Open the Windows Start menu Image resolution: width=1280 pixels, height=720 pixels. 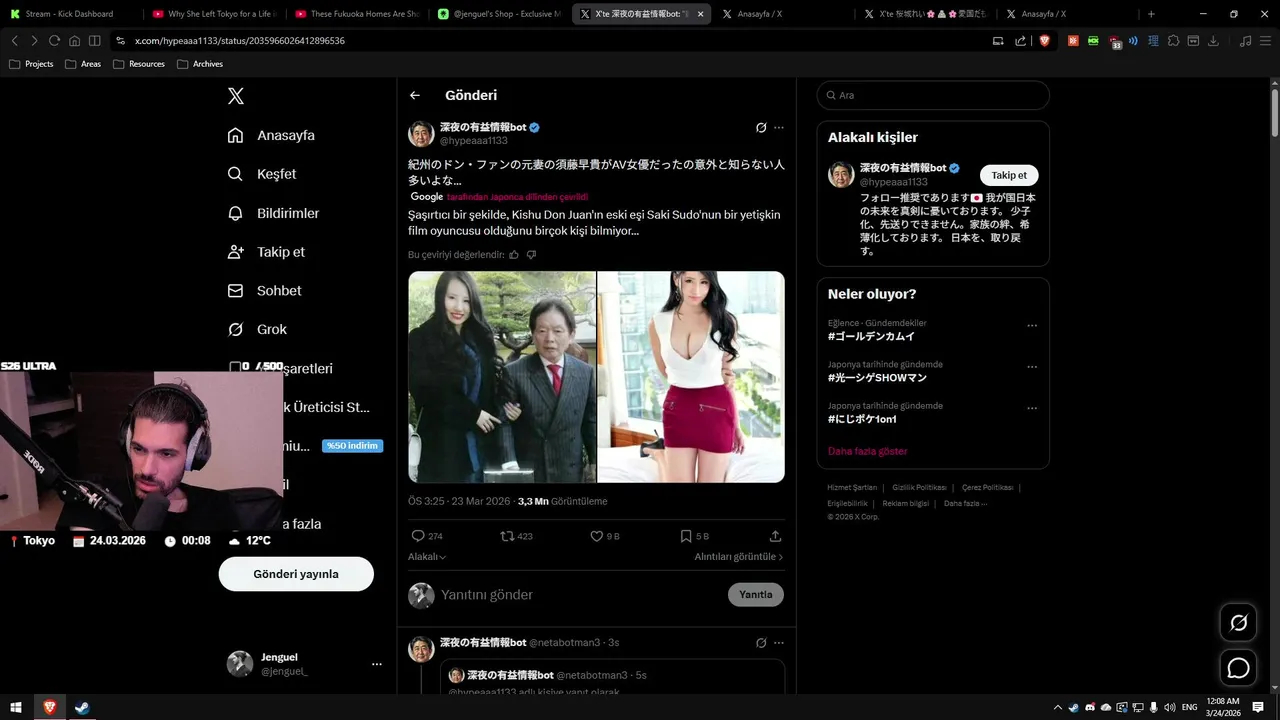[x=16, y=707]
